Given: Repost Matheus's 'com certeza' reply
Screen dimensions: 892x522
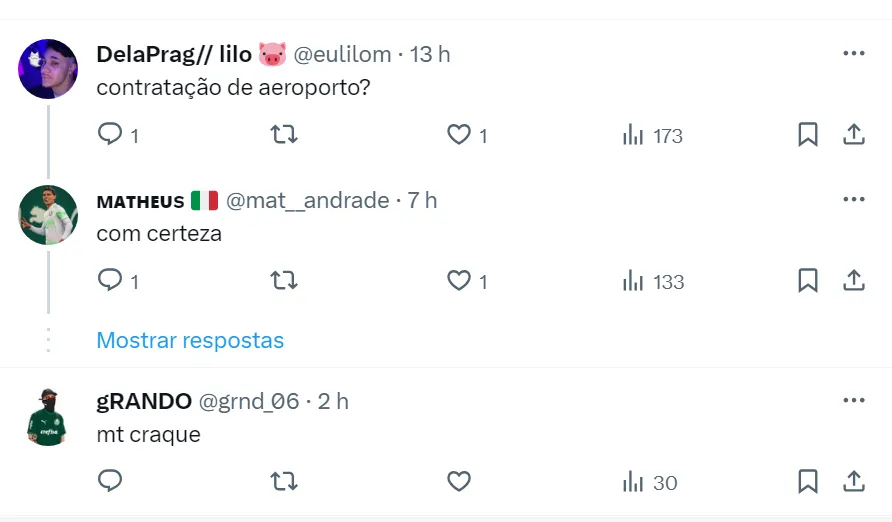Looking at the screenshot, I should click(x=284, y=281).
